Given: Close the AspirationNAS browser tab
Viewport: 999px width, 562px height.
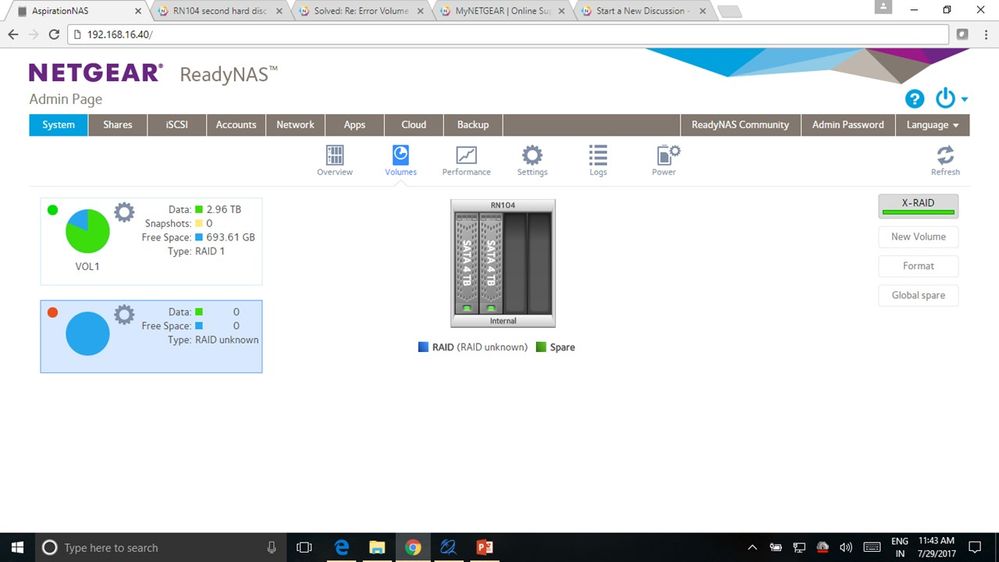Looking at the screenshot, I should point(138,11).
